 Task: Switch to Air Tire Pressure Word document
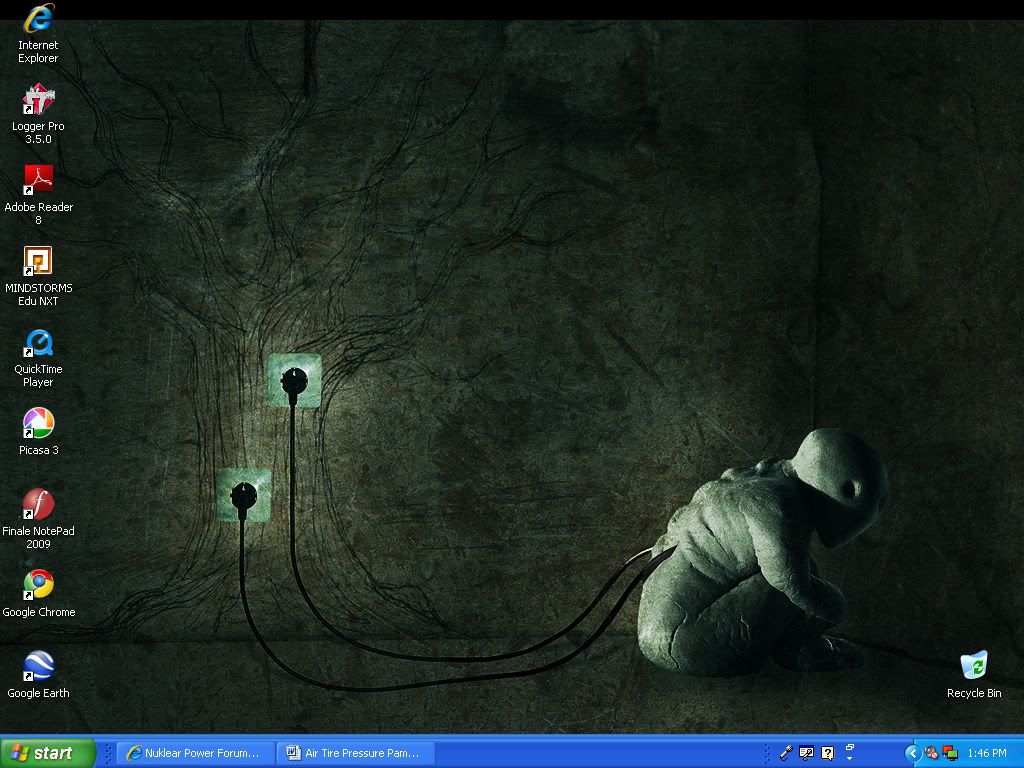[356, 753]
